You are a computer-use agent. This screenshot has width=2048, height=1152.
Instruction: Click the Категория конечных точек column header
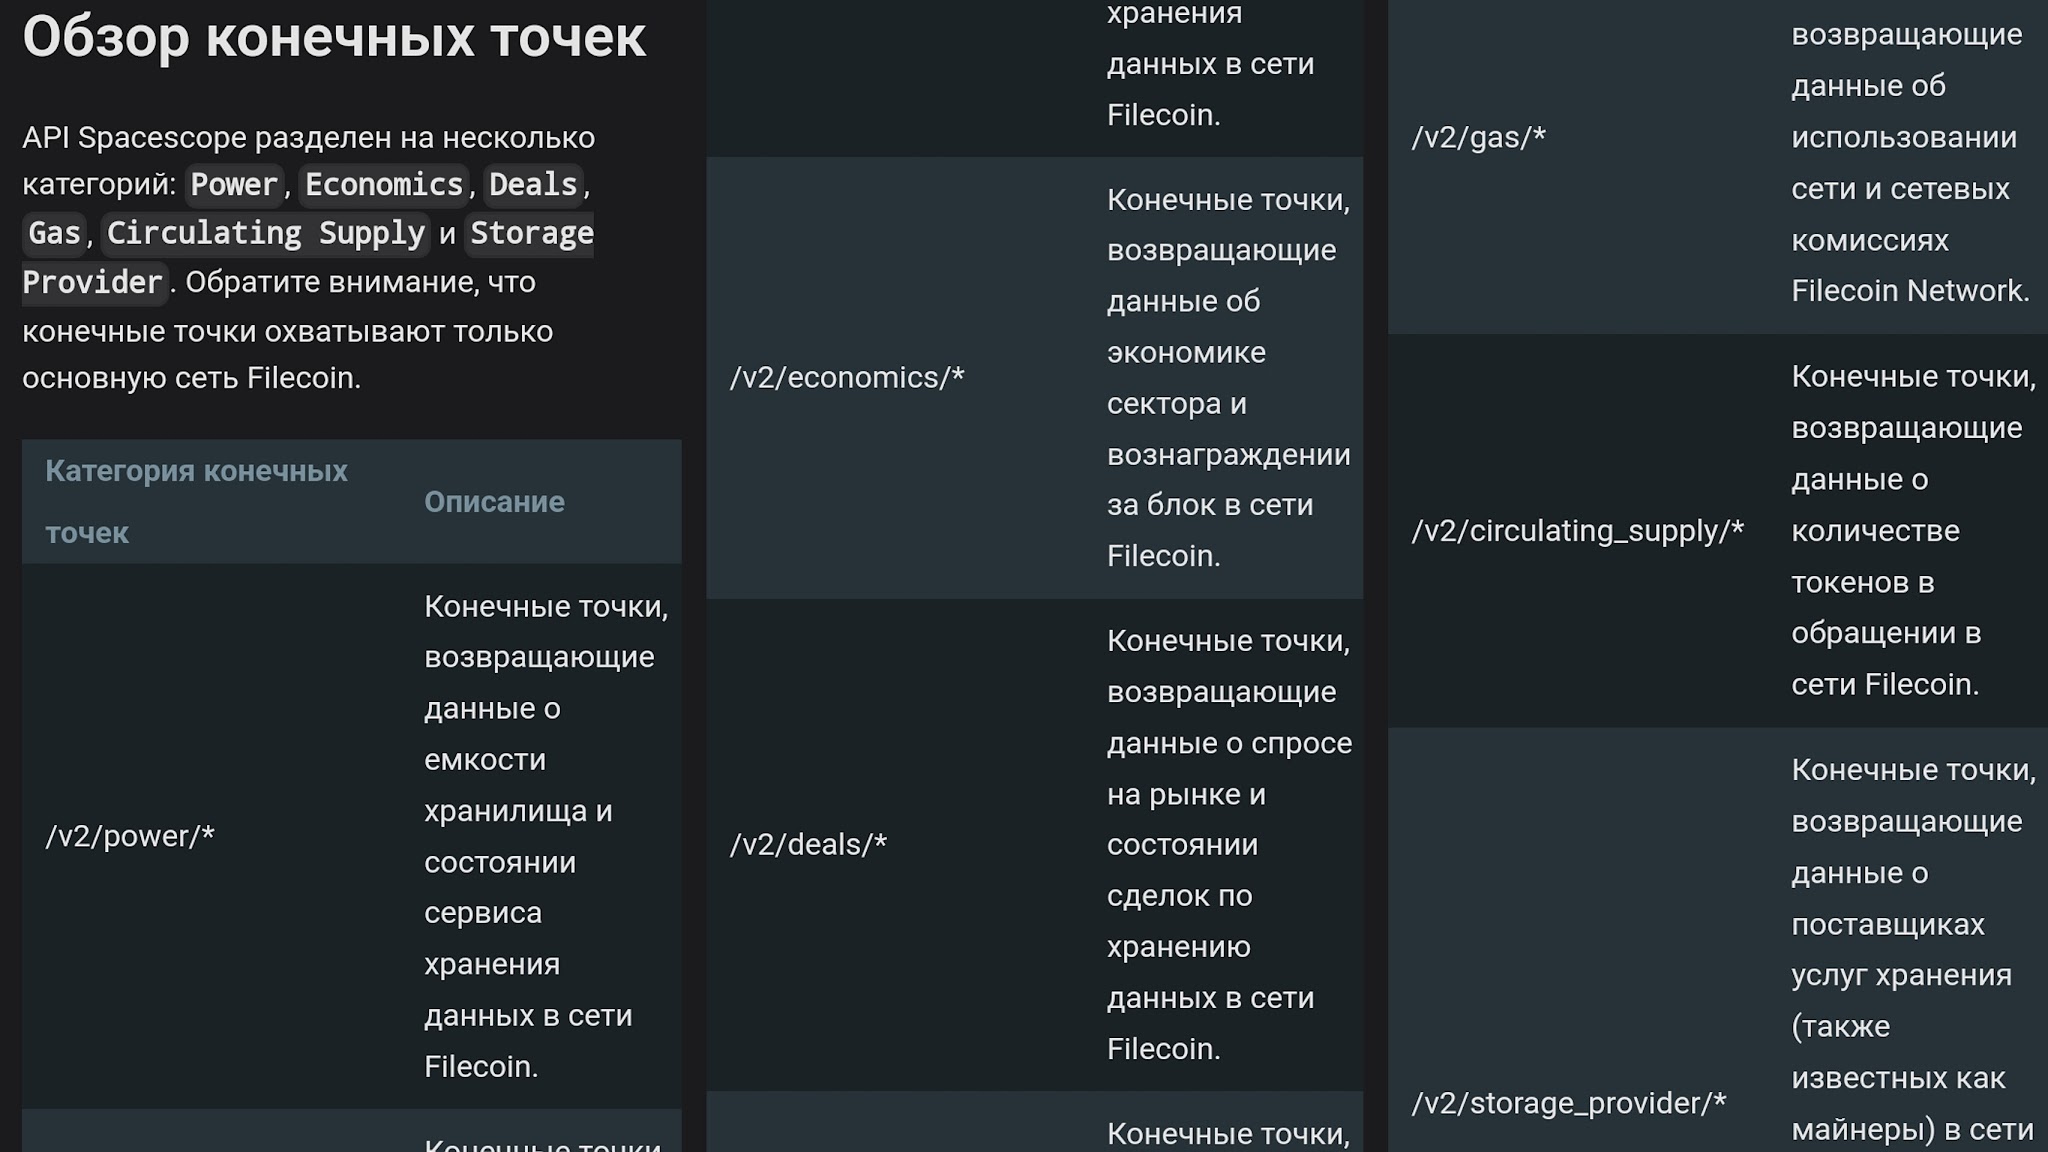[x=196, y=502]
